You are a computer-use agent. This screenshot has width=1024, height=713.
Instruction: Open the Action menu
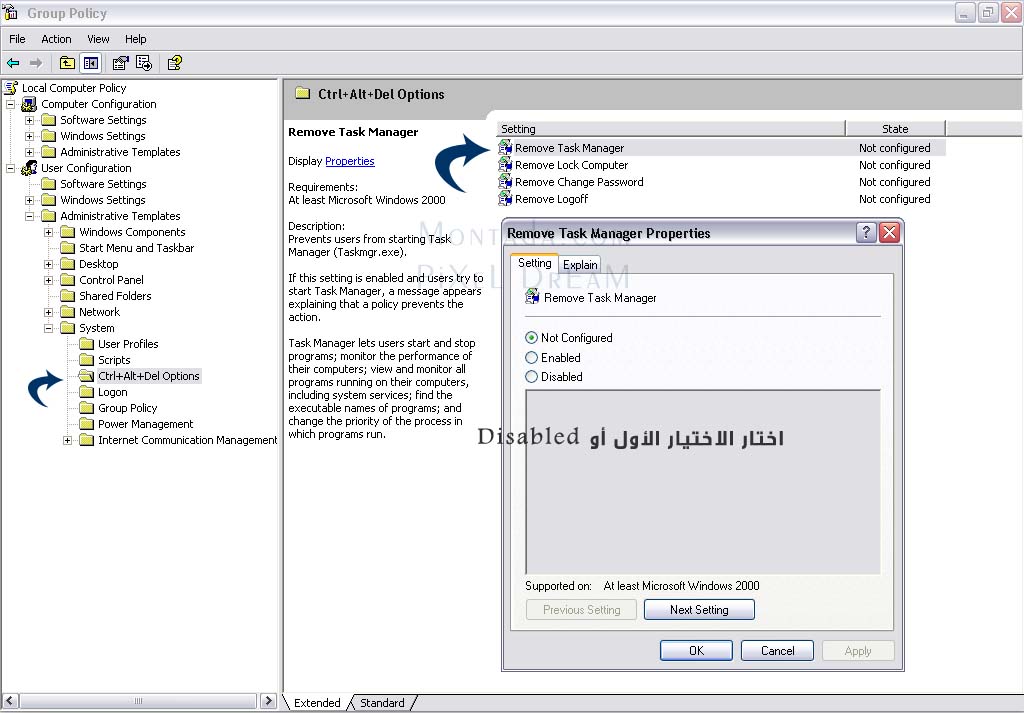[56, 39]
